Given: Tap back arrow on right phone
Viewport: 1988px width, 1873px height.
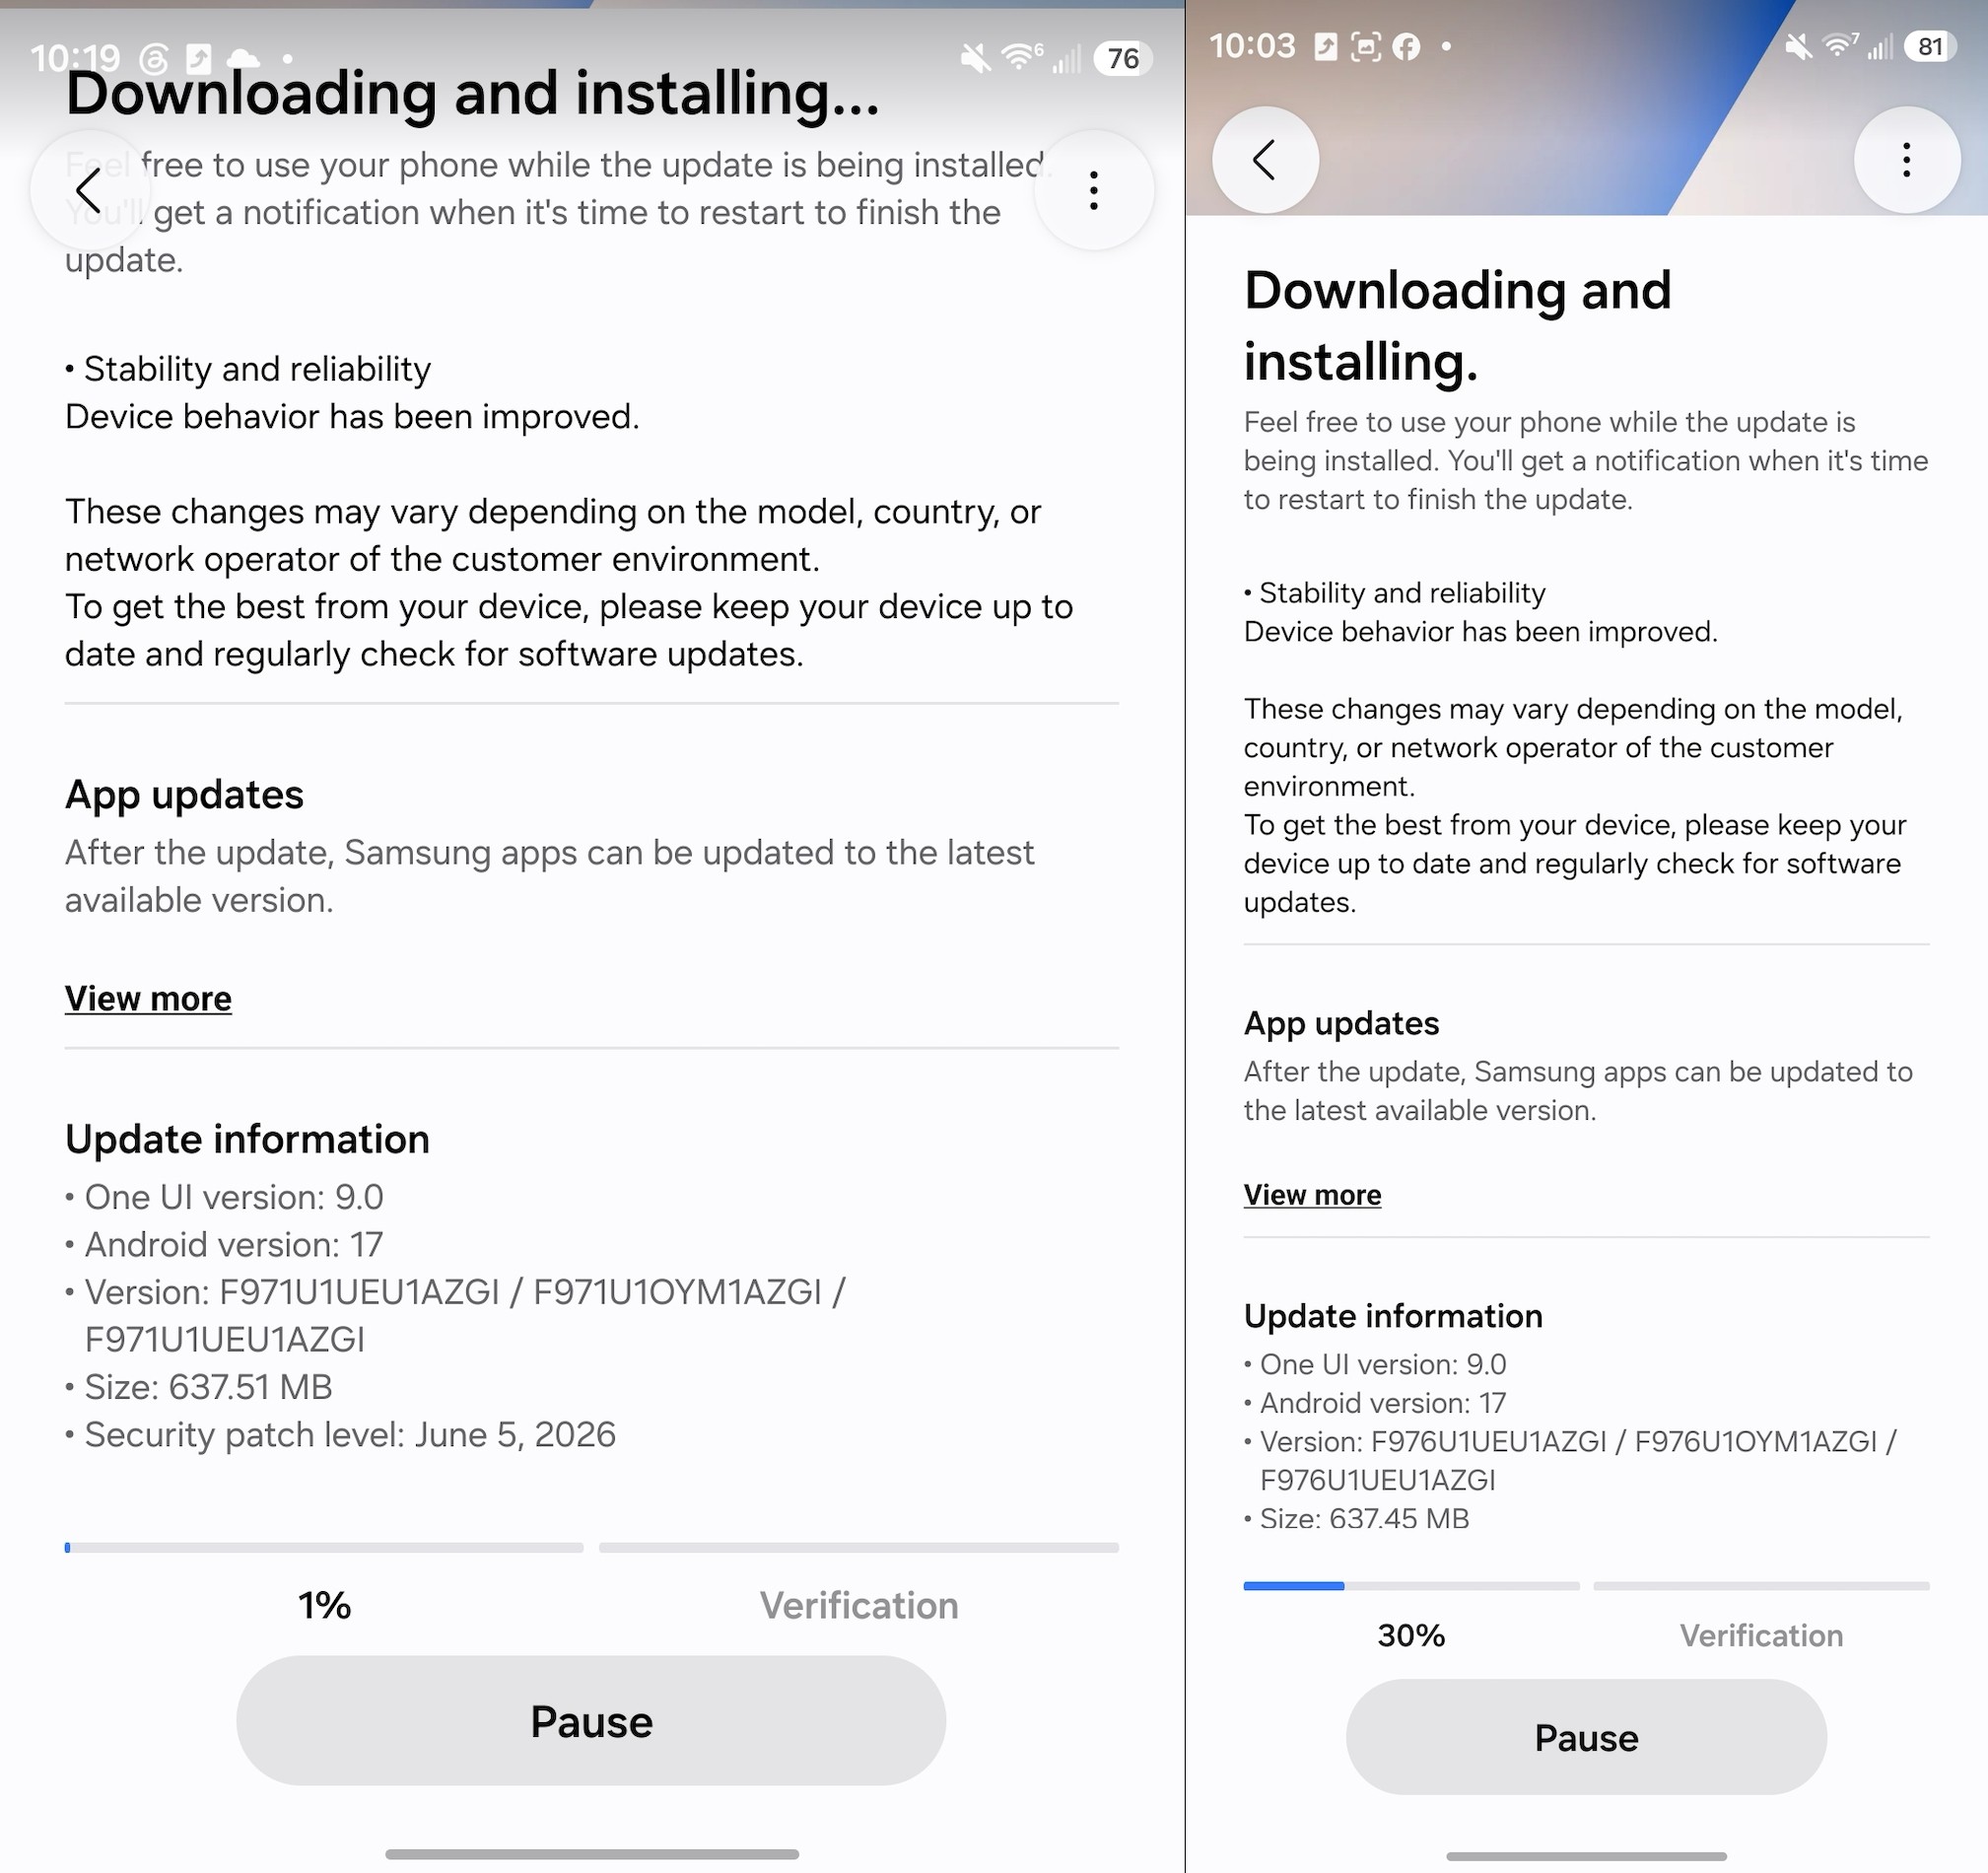Looking at the screenshot, I should [x=1265, y=160].
